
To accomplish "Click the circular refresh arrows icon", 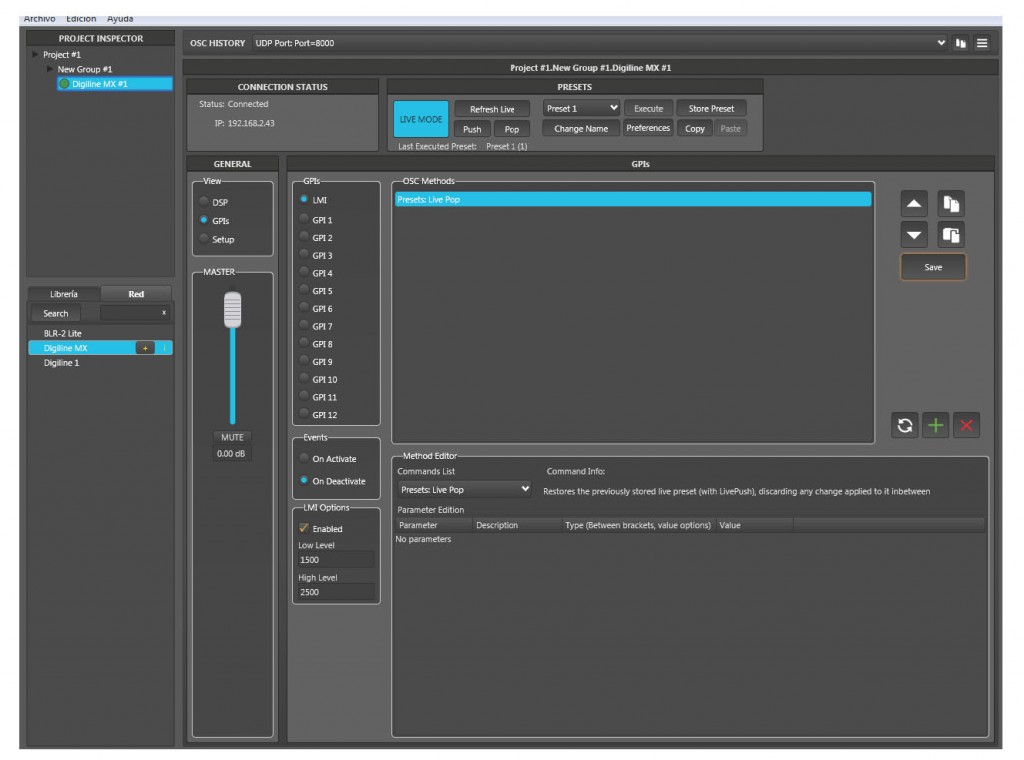I will coord(904,425).
